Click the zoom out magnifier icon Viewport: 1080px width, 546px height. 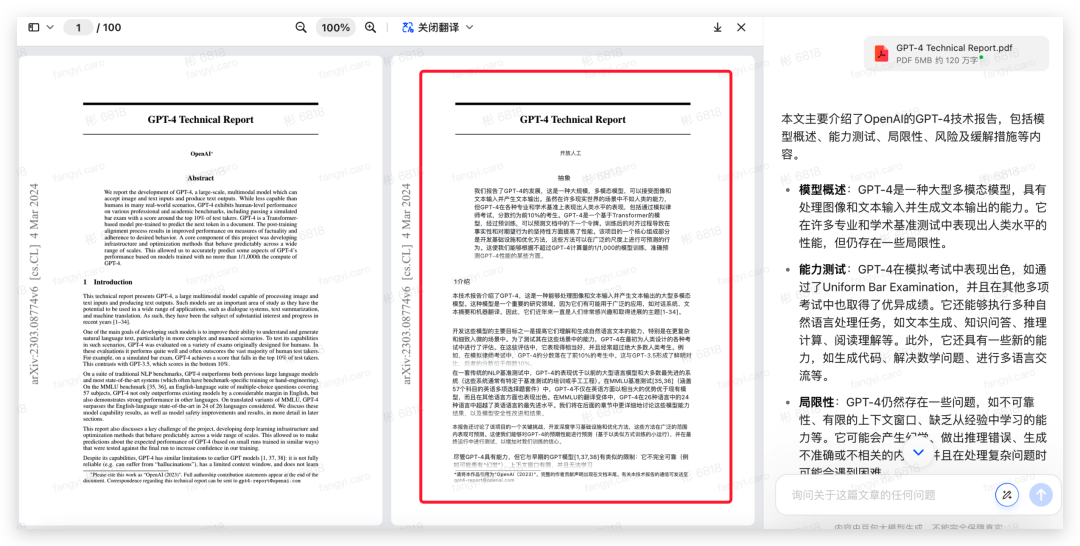302,27
